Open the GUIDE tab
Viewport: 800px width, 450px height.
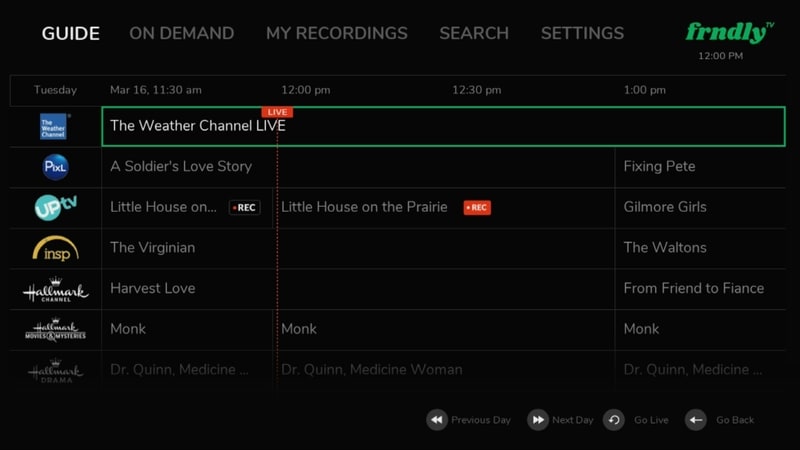(70, 34)
